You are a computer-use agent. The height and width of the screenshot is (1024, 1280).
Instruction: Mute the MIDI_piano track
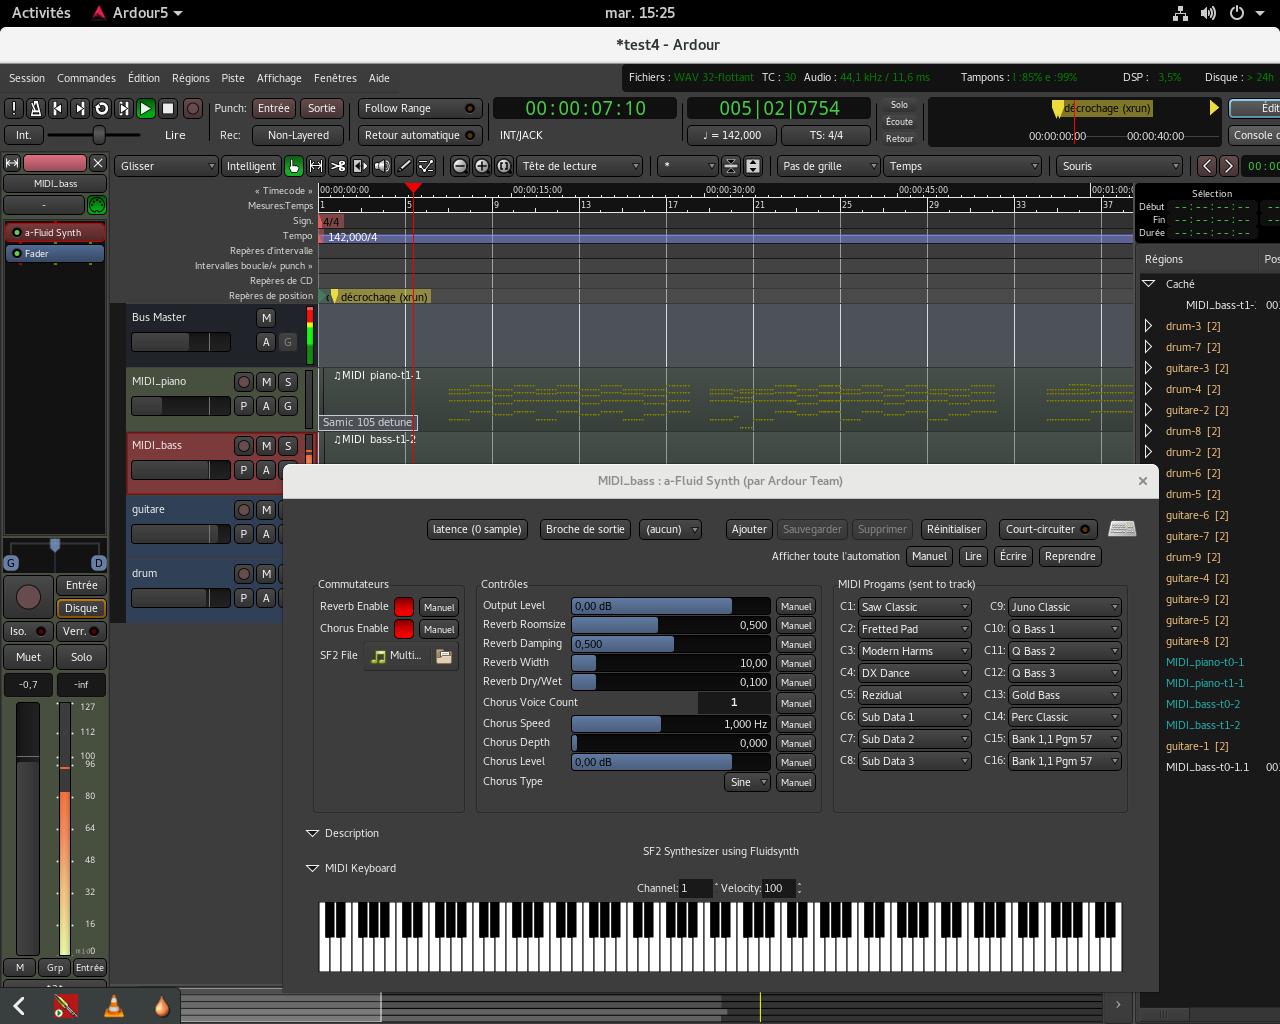click(x=266, y=382)
